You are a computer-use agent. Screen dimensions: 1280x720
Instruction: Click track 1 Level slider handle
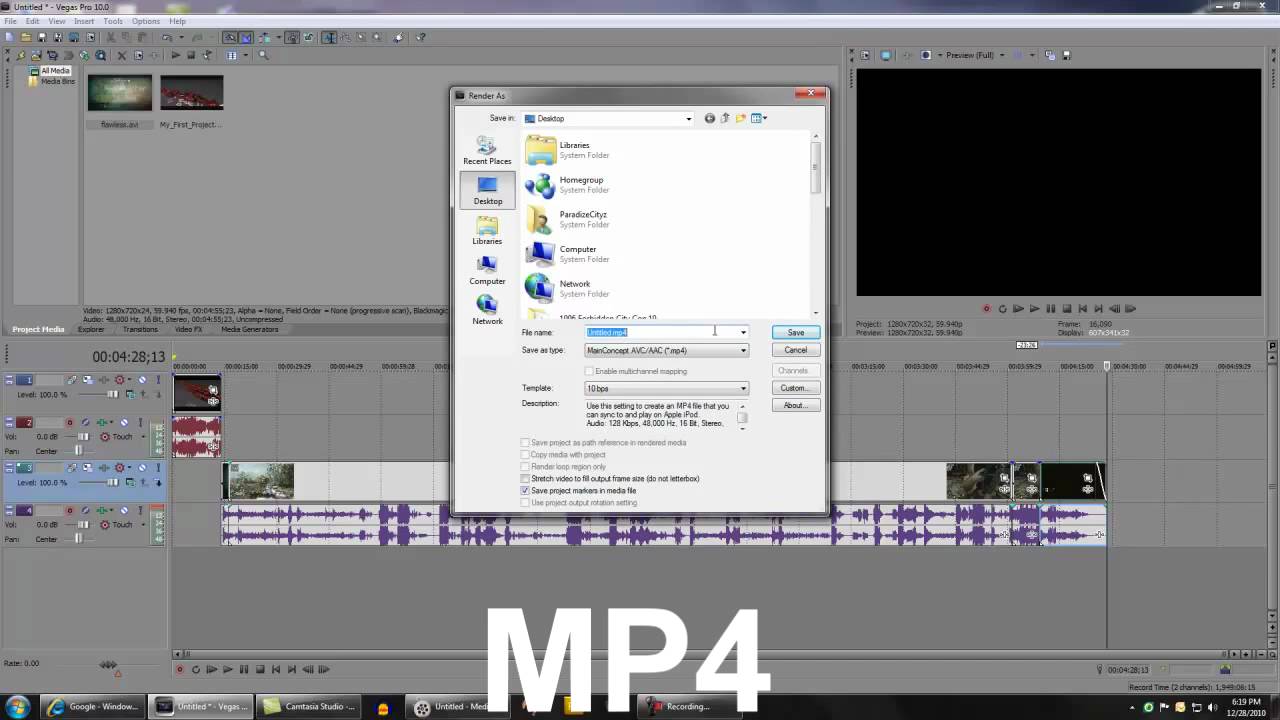click(113, 394)
